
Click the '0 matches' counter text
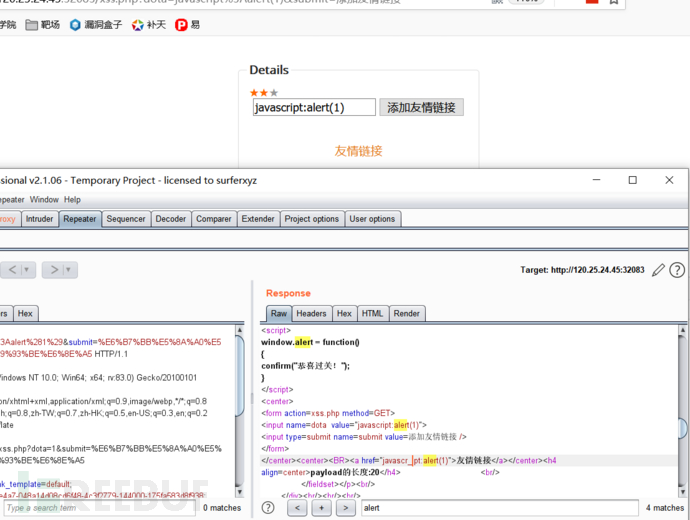click(x=222, y=508)
